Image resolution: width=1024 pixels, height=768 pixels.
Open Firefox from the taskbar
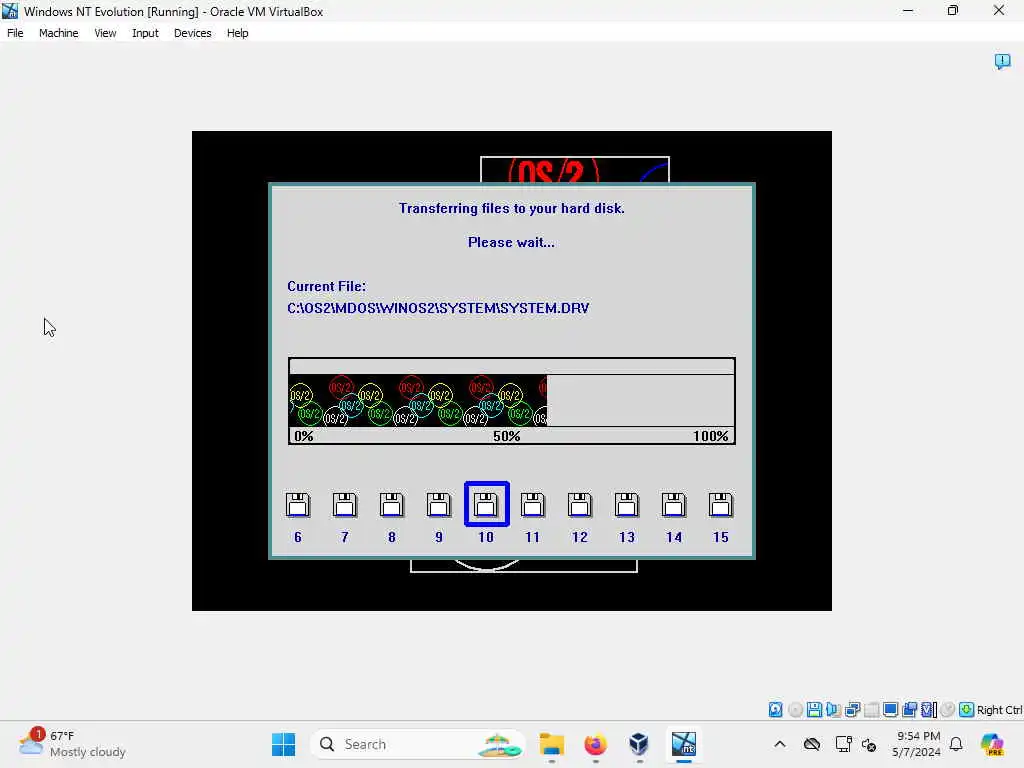coord(596,744)
